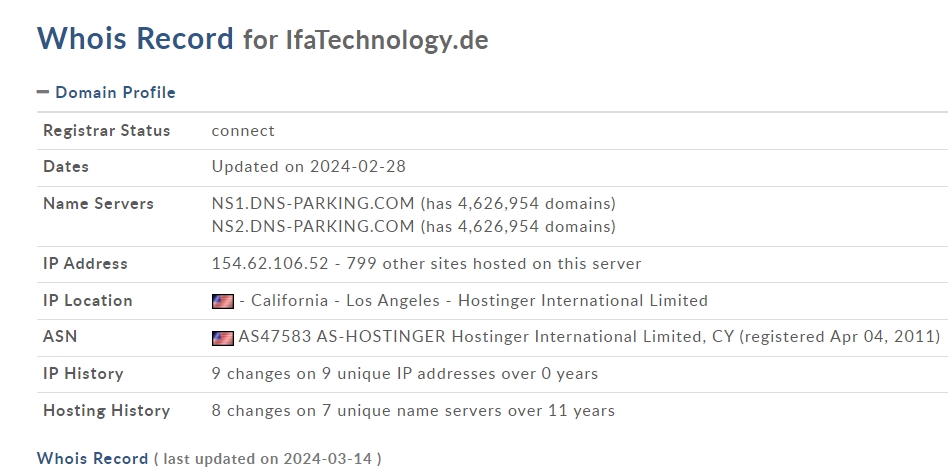The height and width of the screenshot is (476, 948).
Task: Click the second 4,626,954 domains count
Action: pyautogui.click(x=518, y=226)
